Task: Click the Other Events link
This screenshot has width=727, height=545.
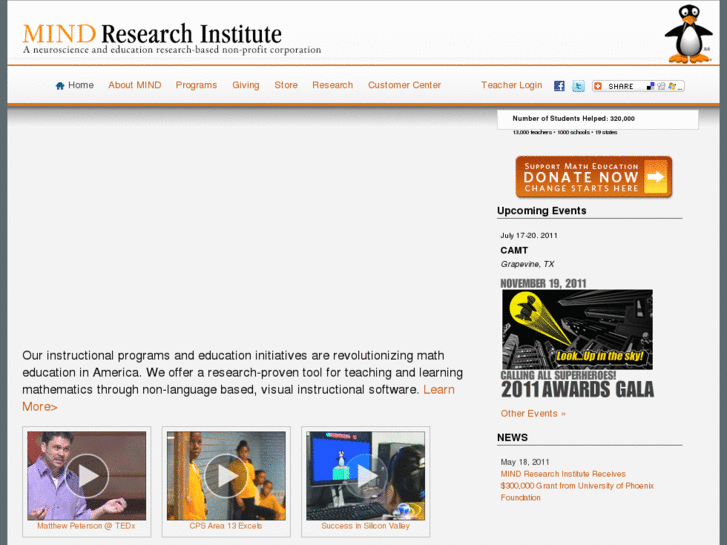Action: (533, 413)
